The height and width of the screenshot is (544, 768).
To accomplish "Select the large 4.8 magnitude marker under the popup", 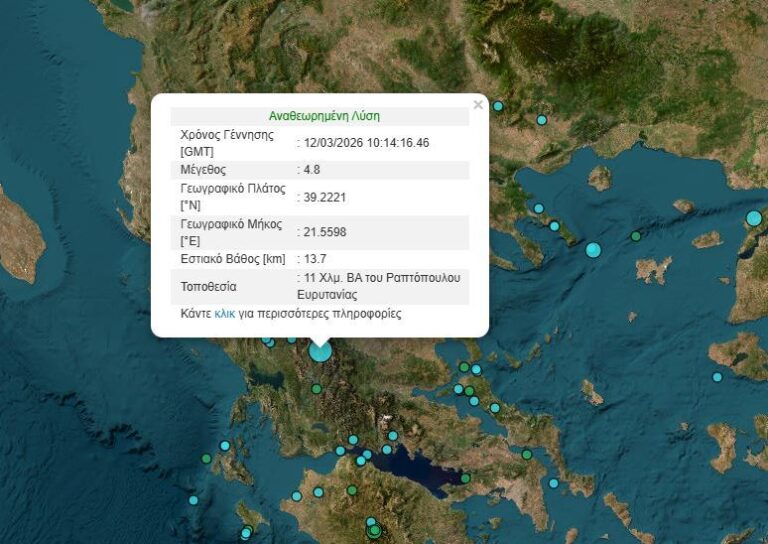I will point(320,350).
